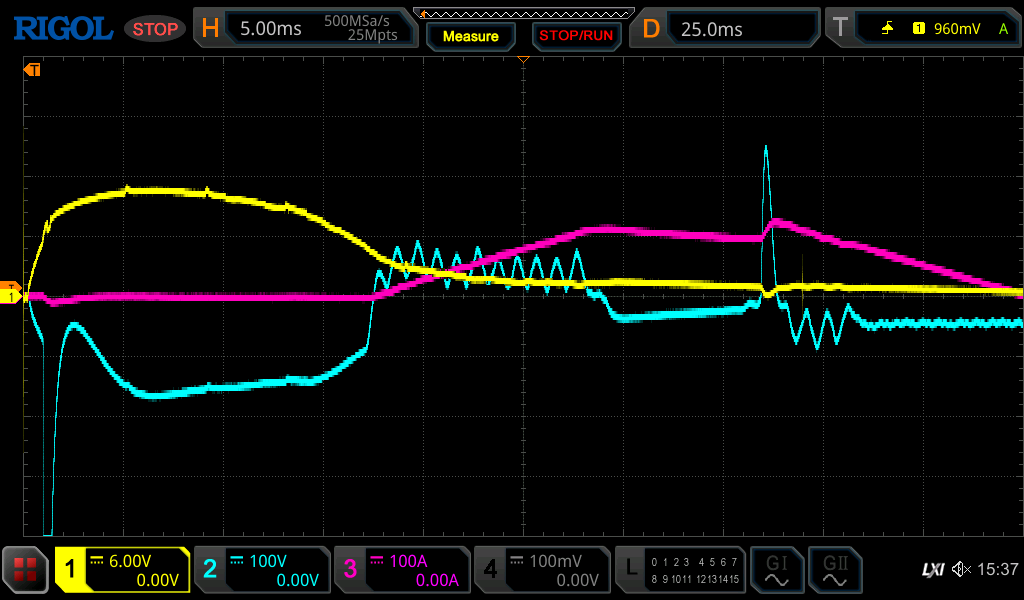Image resolution: width=1024 pixels, height=600 pixels.
Task: Click the trigger position marker at top center
Action: [x=522, y=61]
